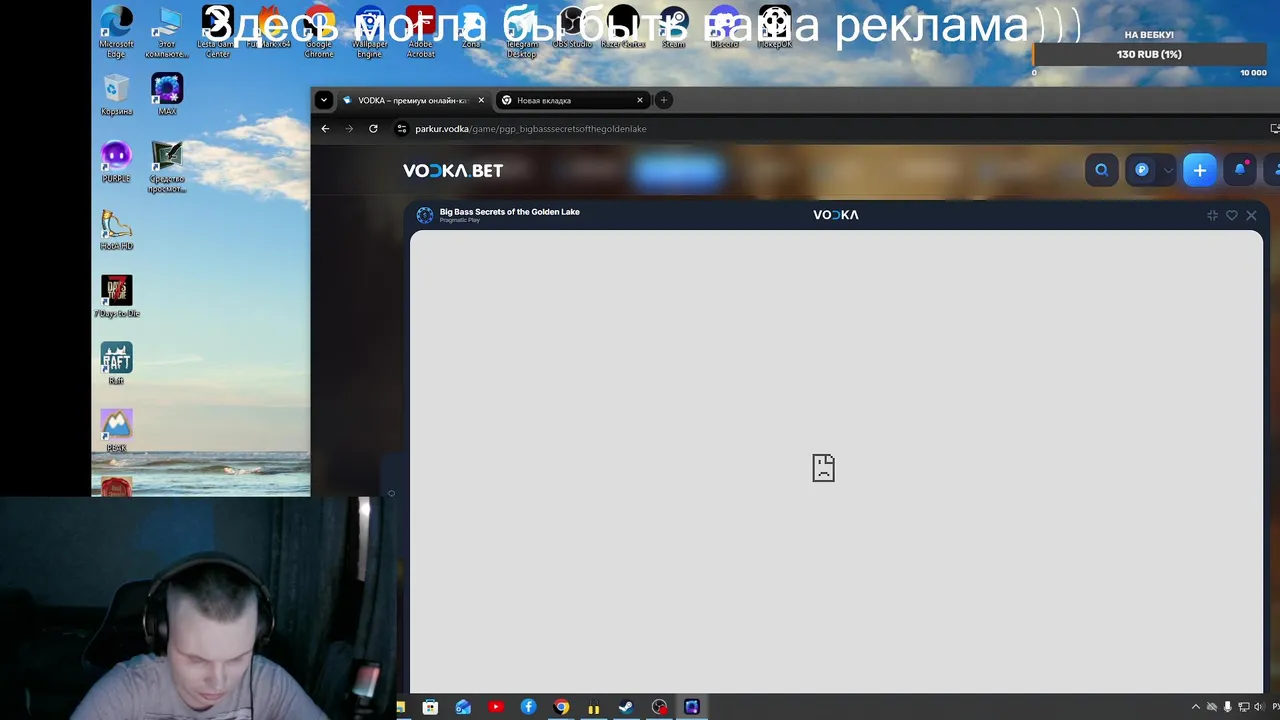Click the blue plus deposit button
The height and width of the screenshot is (720, 1280).
pyautogui.click(x=1200, y=170)
